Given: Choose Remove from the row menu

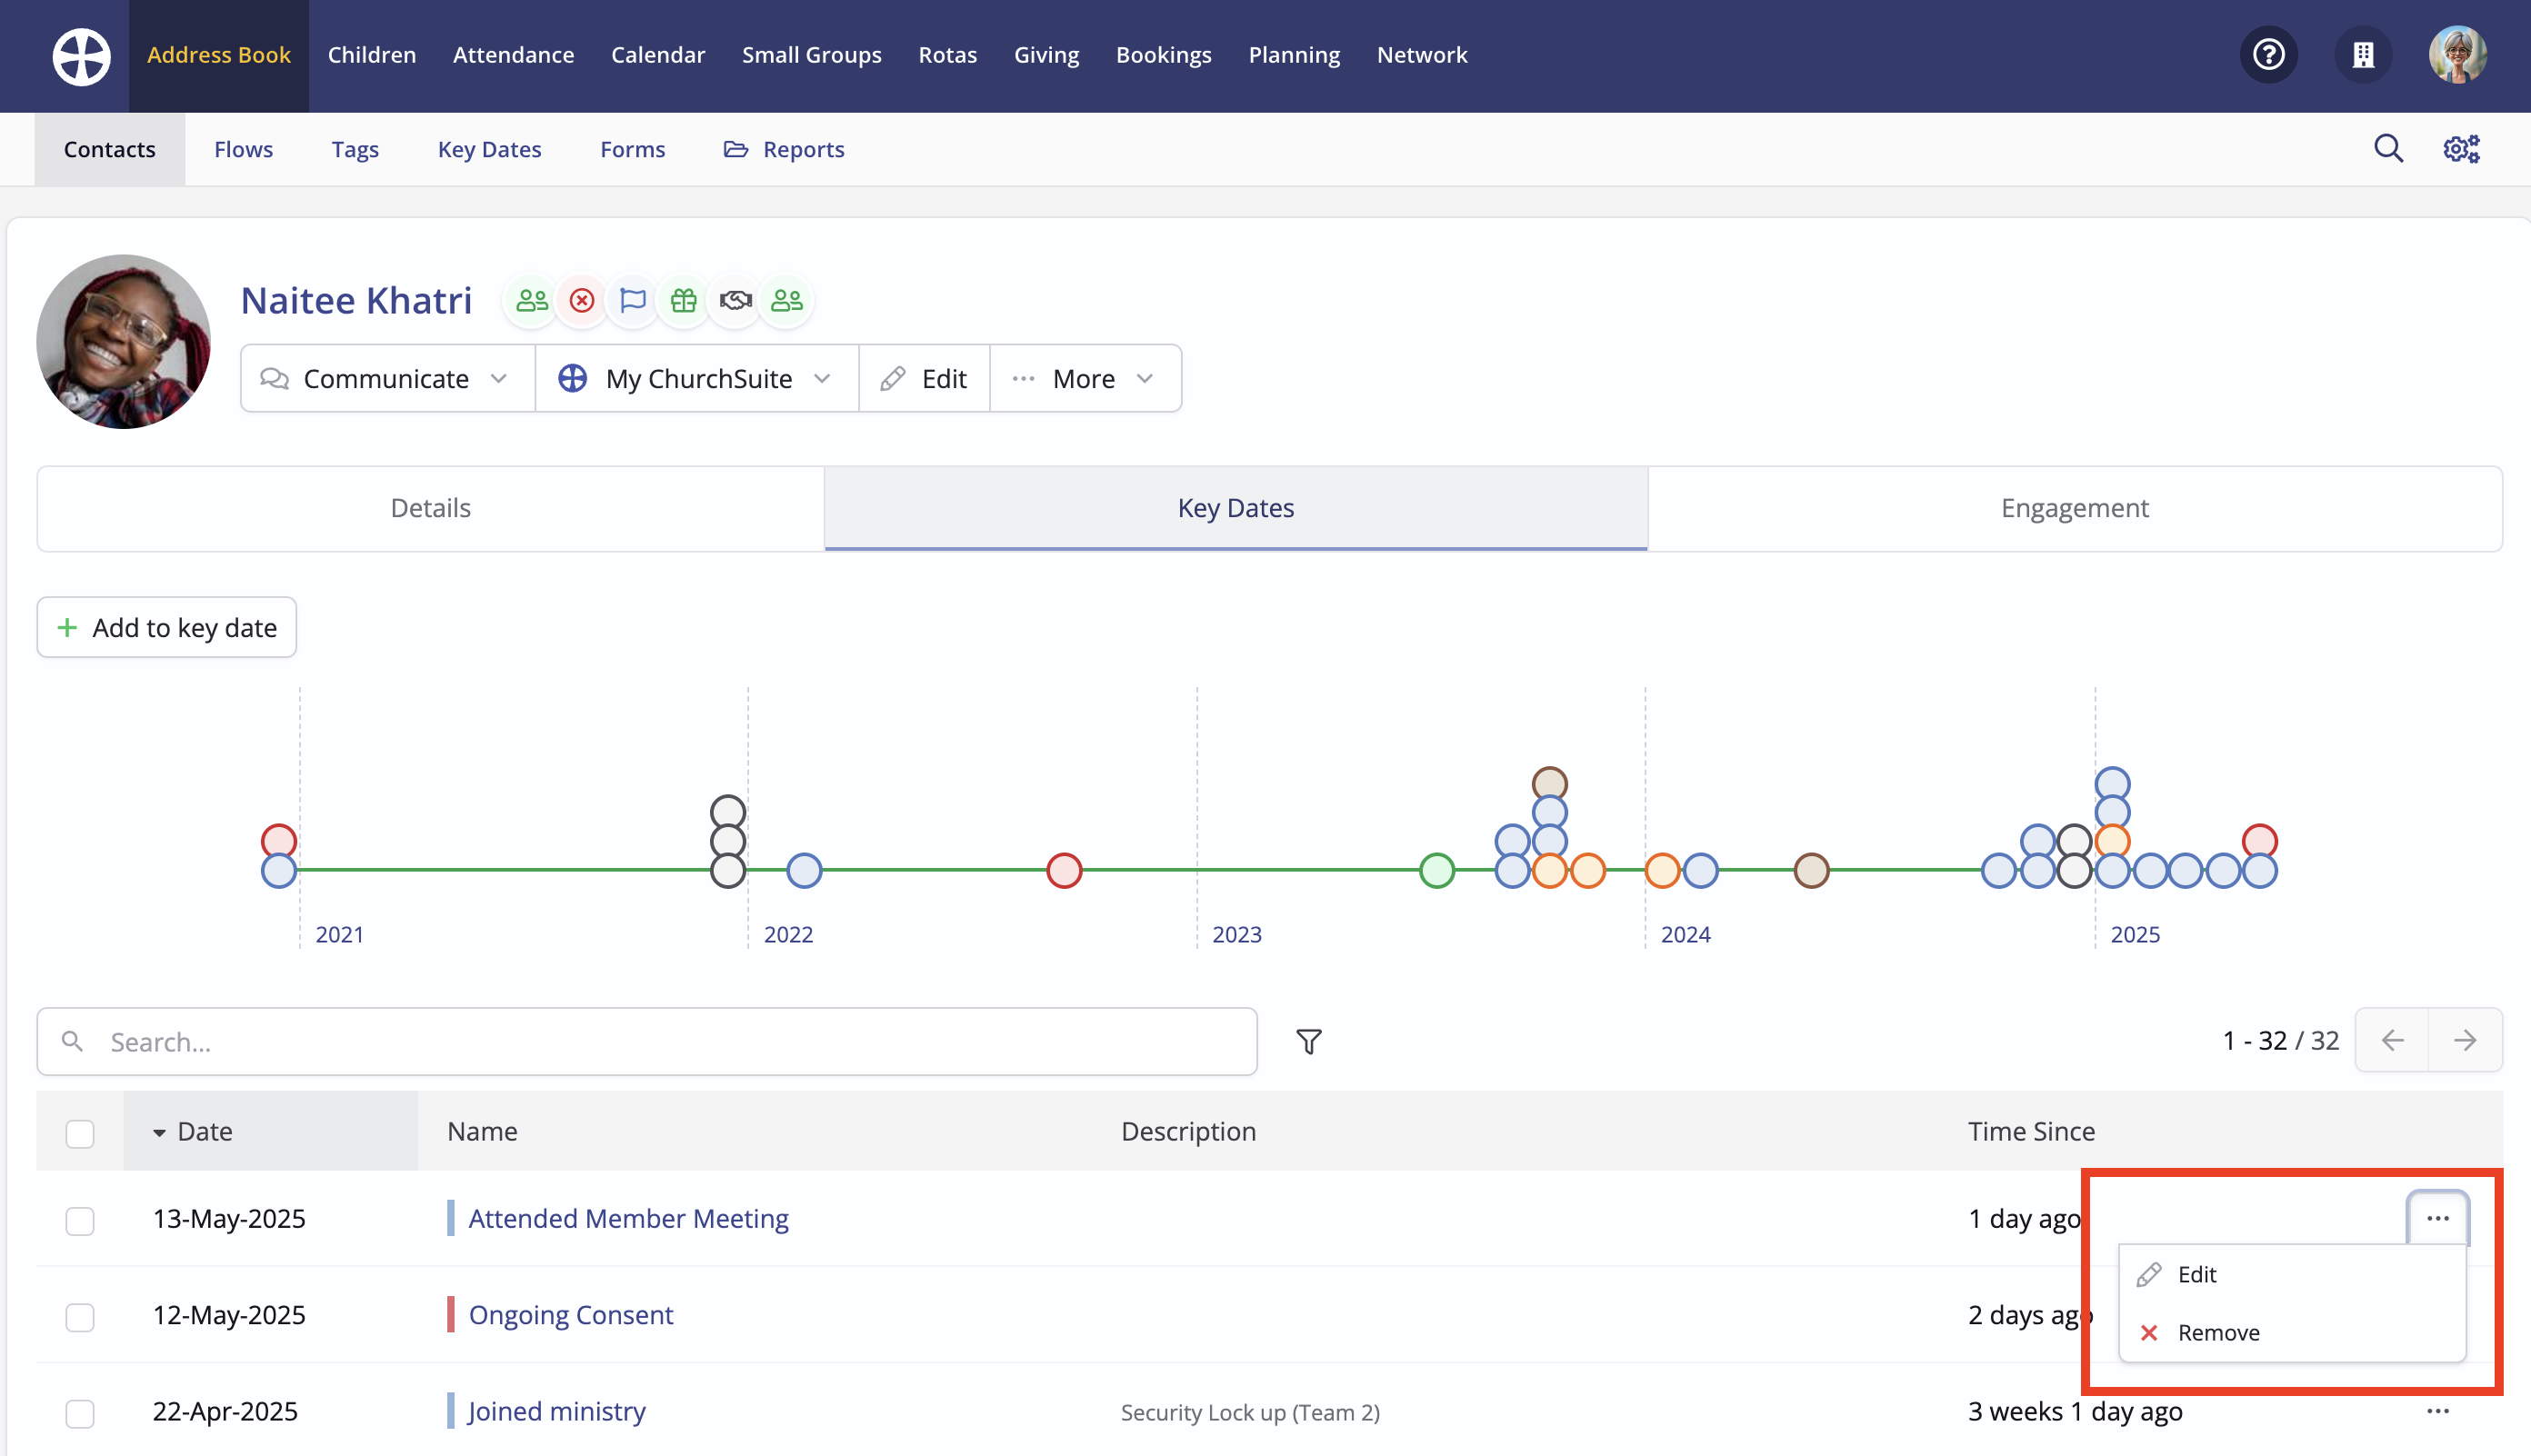Looking at the screenshot, I should click(x=2217, y=1332).
